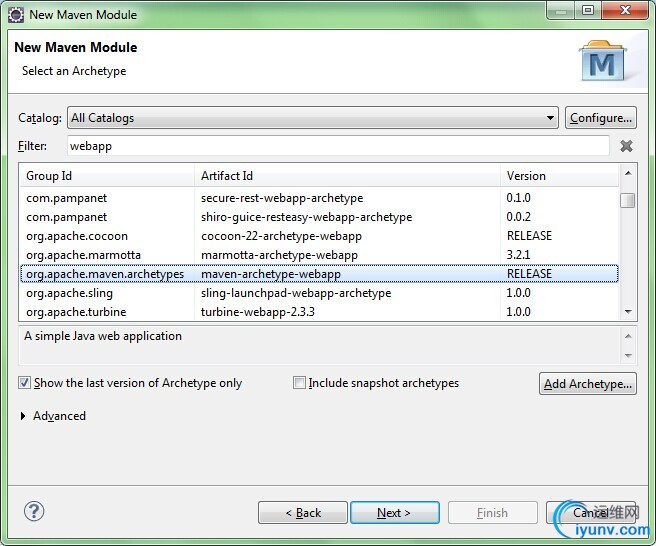The height and width of the screenshot is (546, 656).
Task: Click the Configure... button
Action: pos(601,118)
